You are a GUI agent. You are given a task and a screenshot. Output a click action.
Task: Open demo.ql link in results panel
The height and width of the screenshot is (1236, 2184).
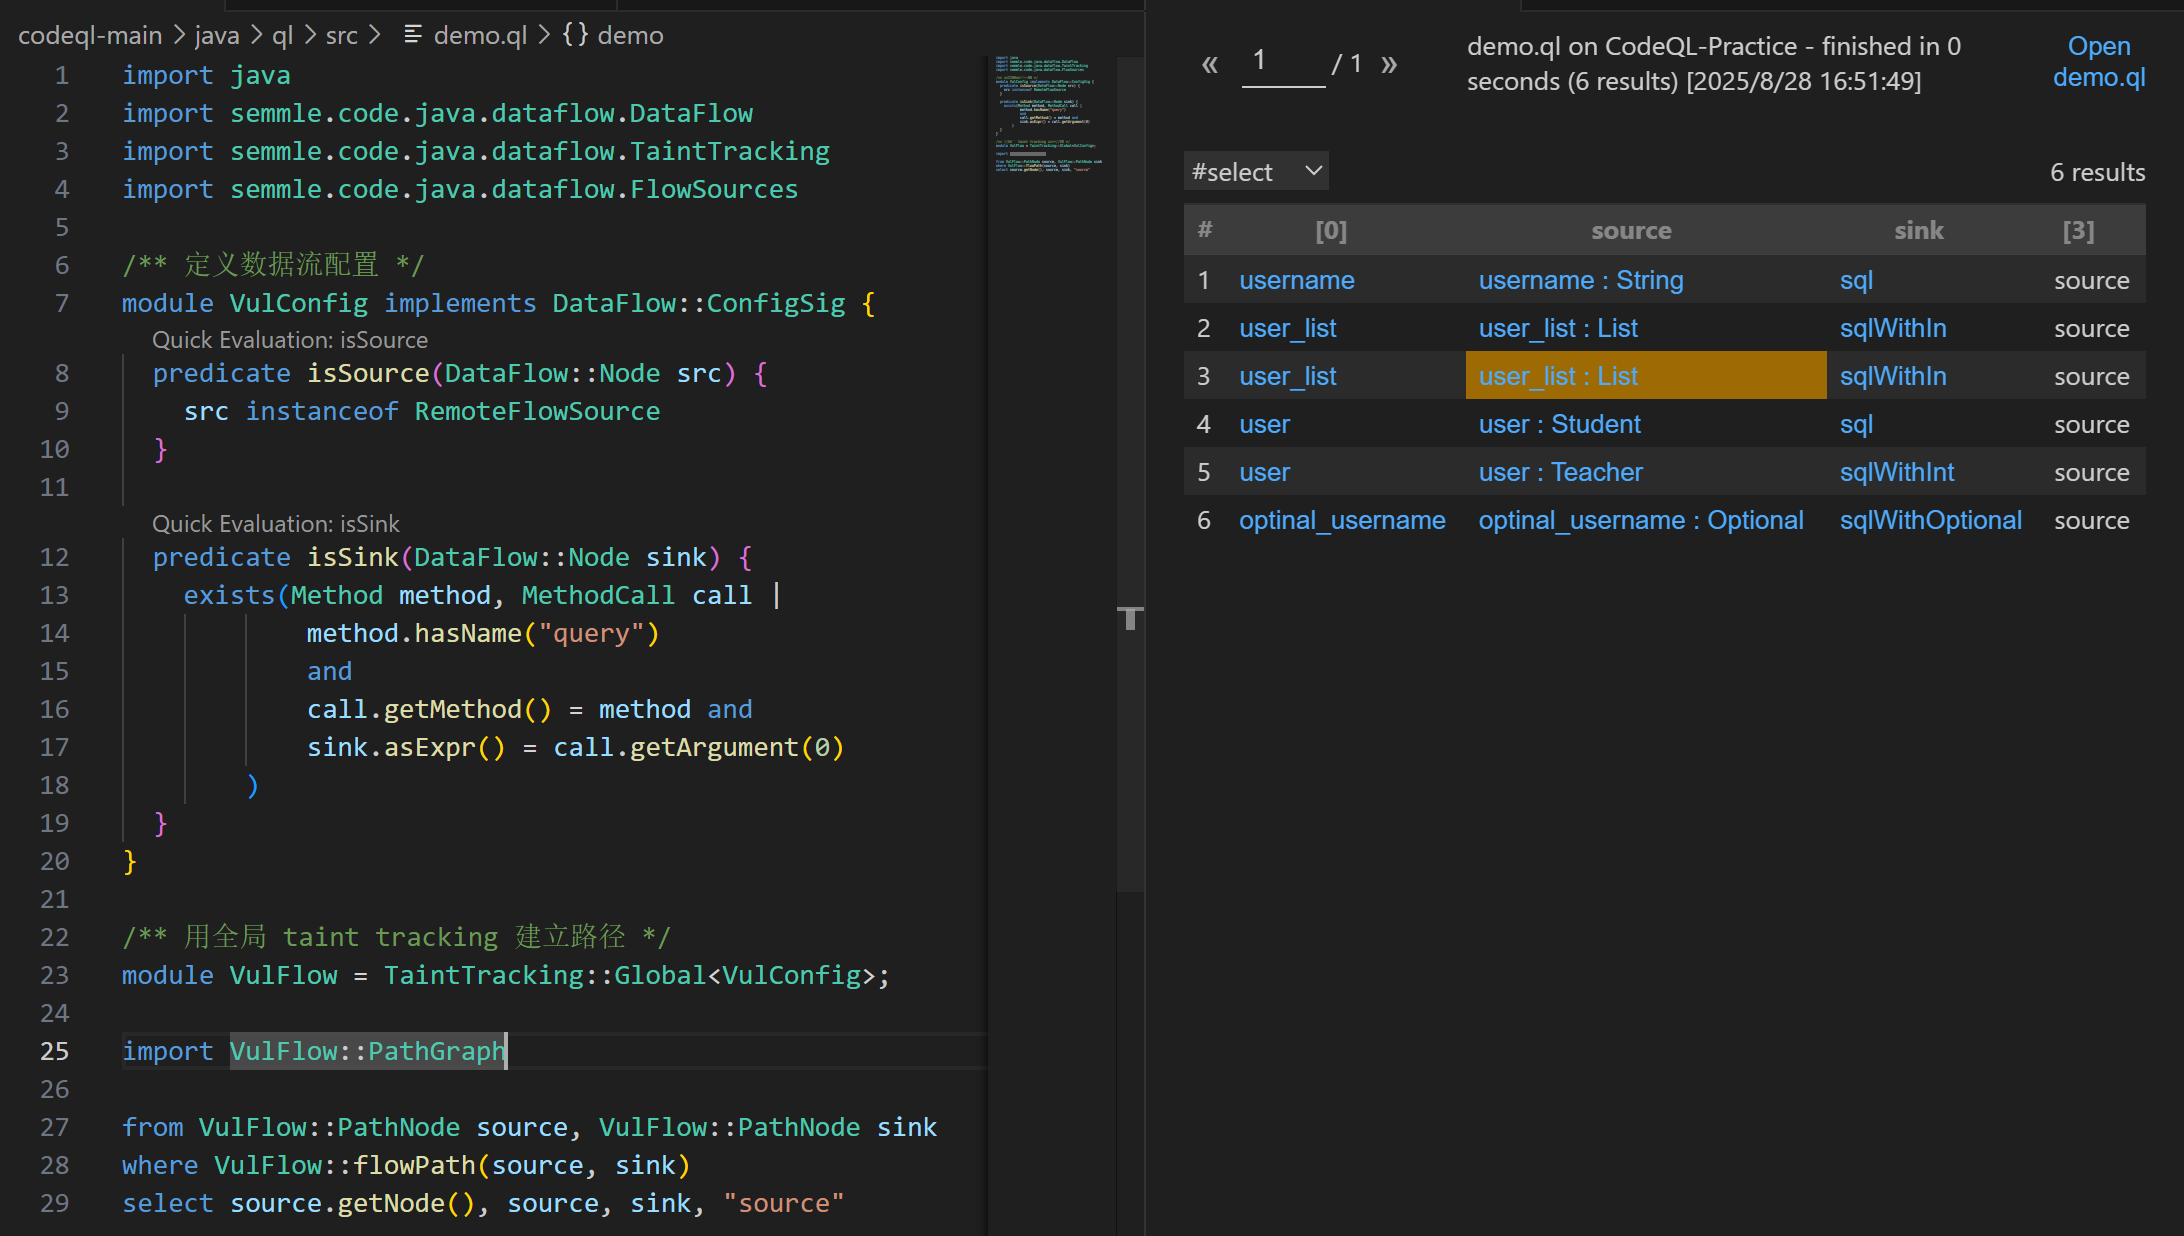[2098, 61]
